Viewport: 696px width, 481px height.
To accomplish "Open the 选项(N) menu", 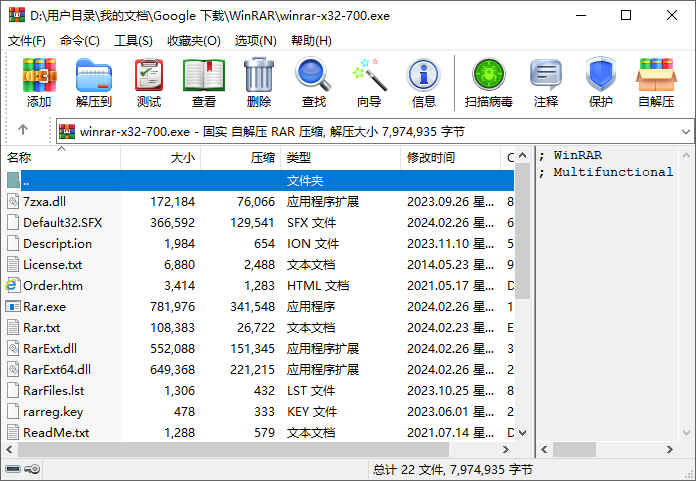I will [256, 41].
